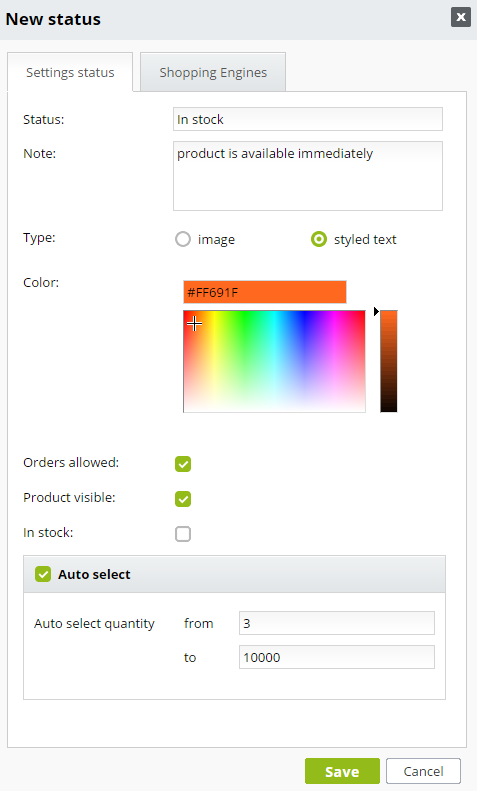The width and height of the screenshot is (477, 791).
Task: Pick a color from the rainbow palette
Action: click(274, 361)
